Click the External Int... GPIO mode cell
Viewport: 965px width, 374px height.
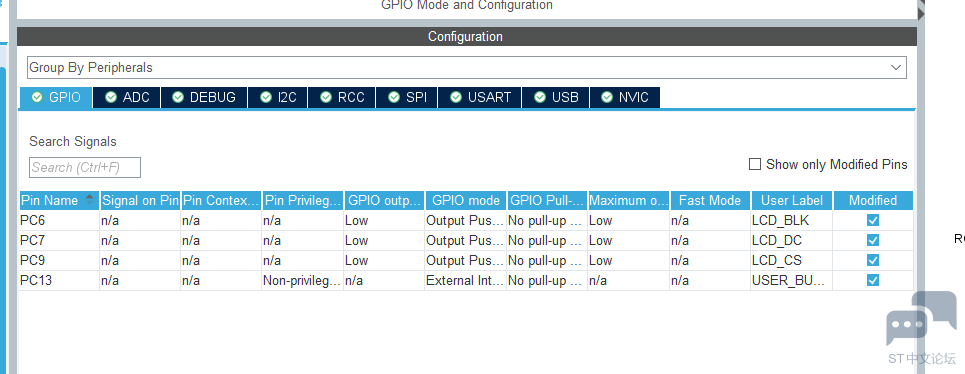(466, 280)
